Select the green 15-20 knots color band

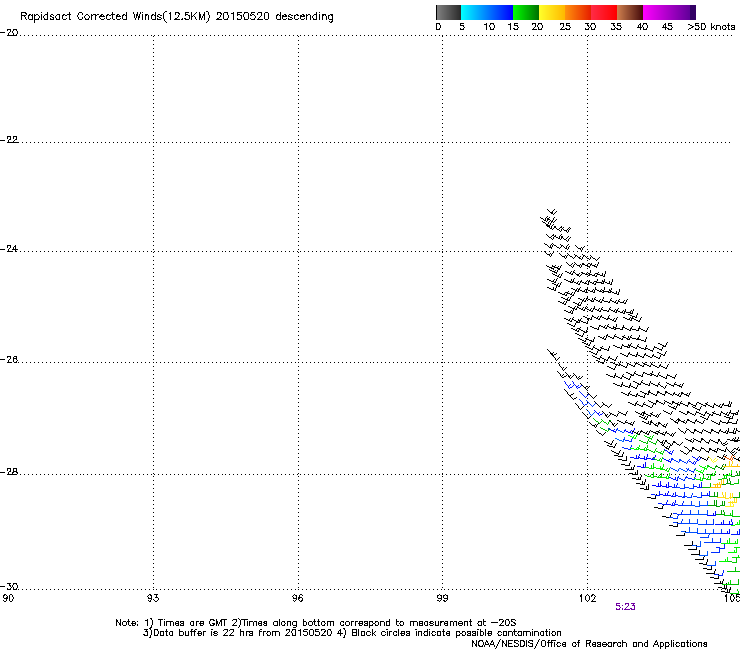pyautogui.click(x=526, y=12)
